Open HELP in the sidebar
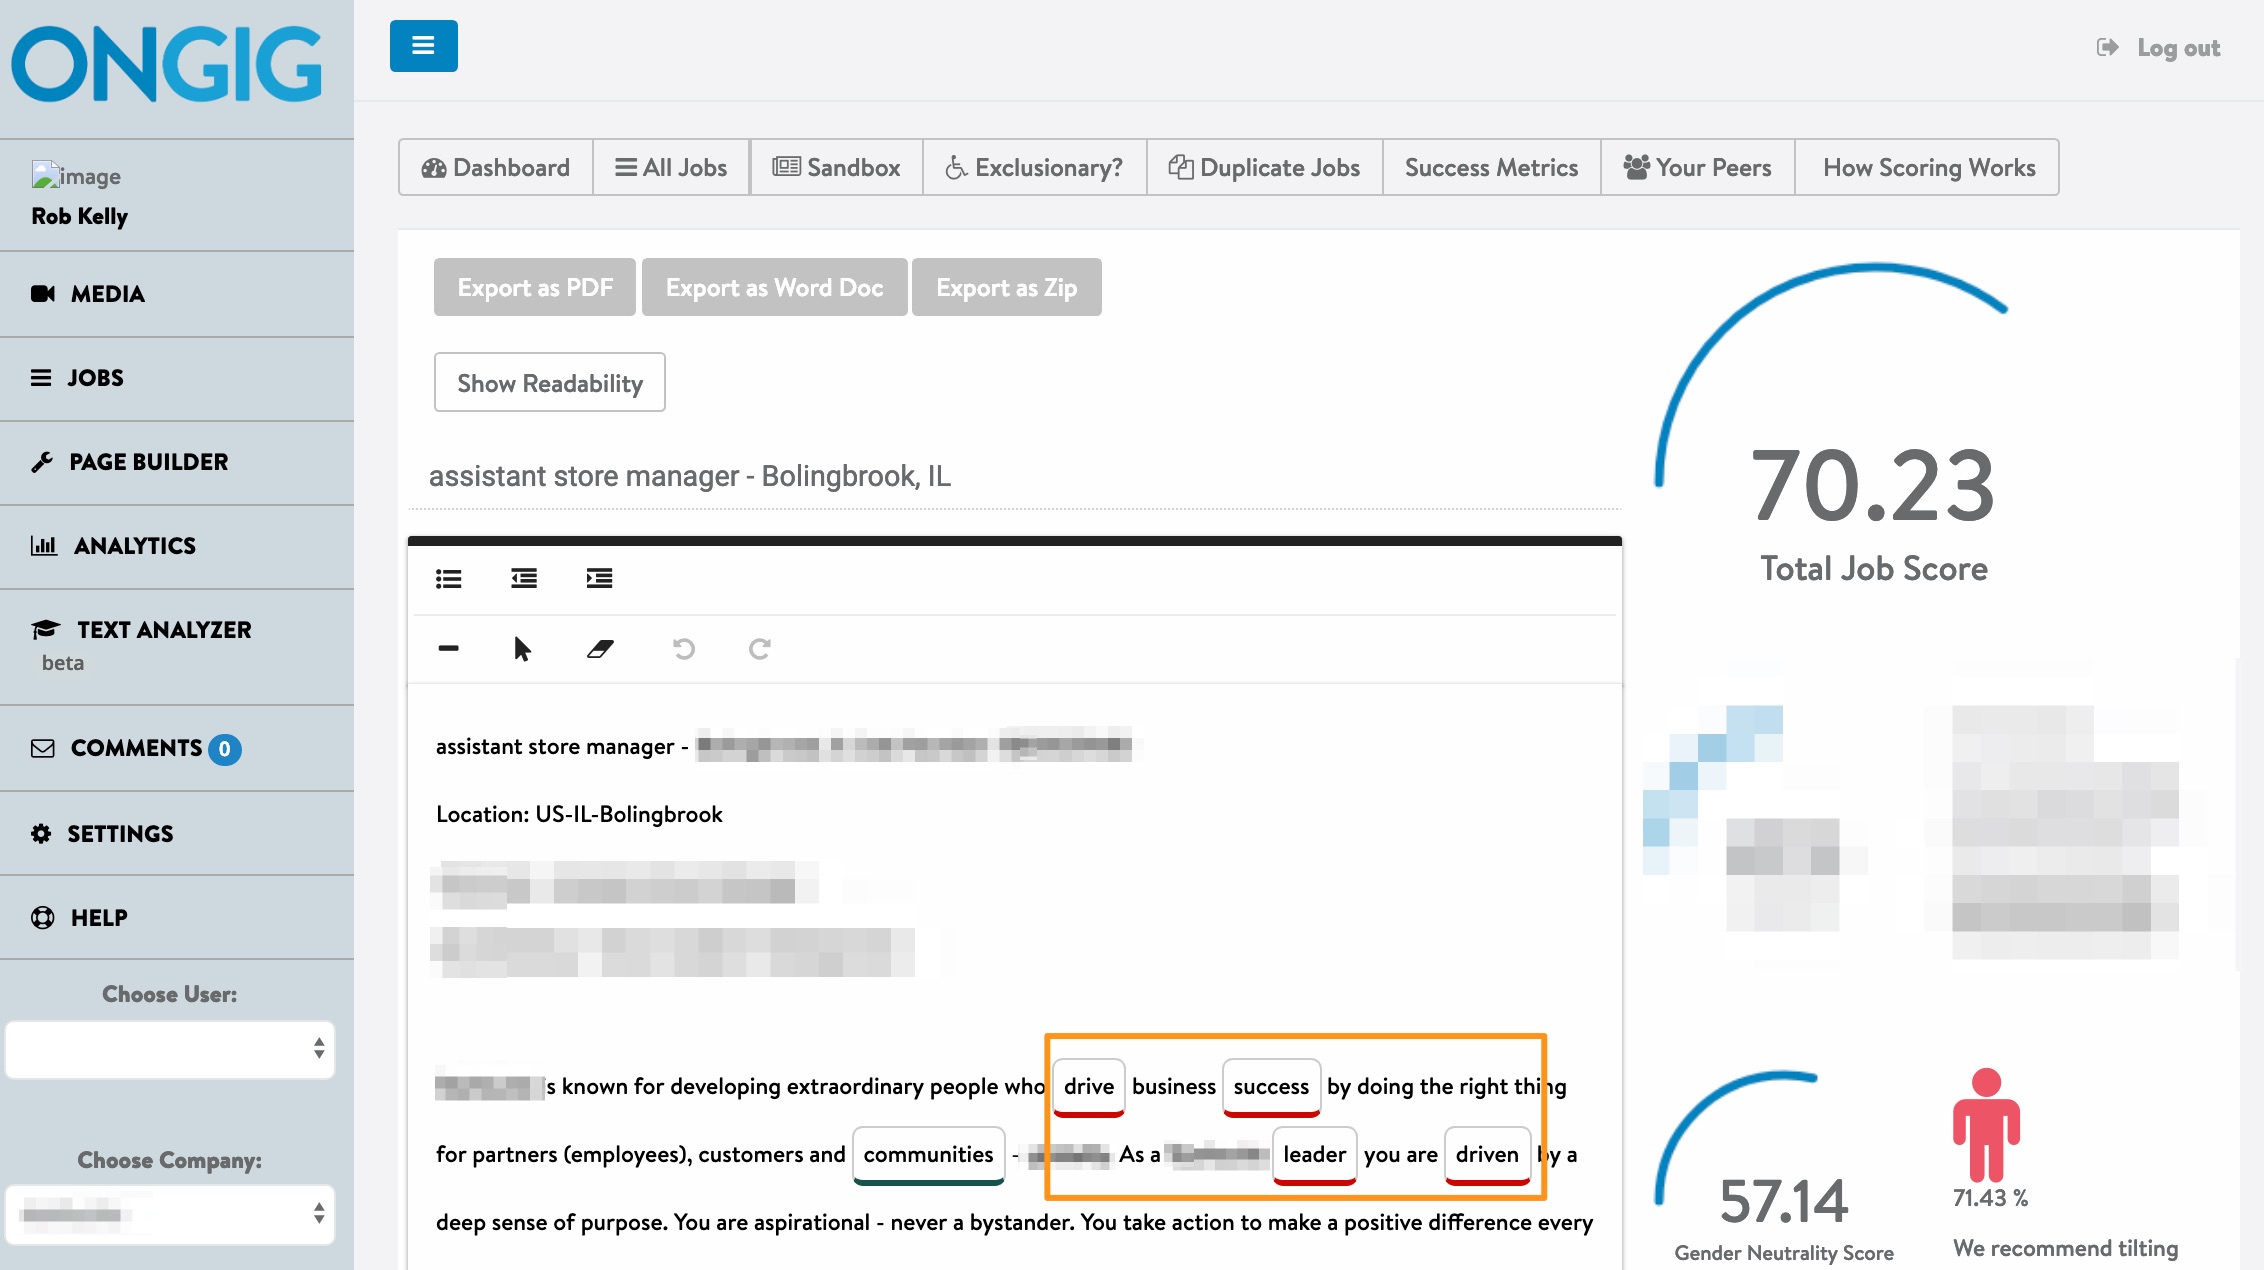2264x1270 pixels. click(x=177, y=918)
